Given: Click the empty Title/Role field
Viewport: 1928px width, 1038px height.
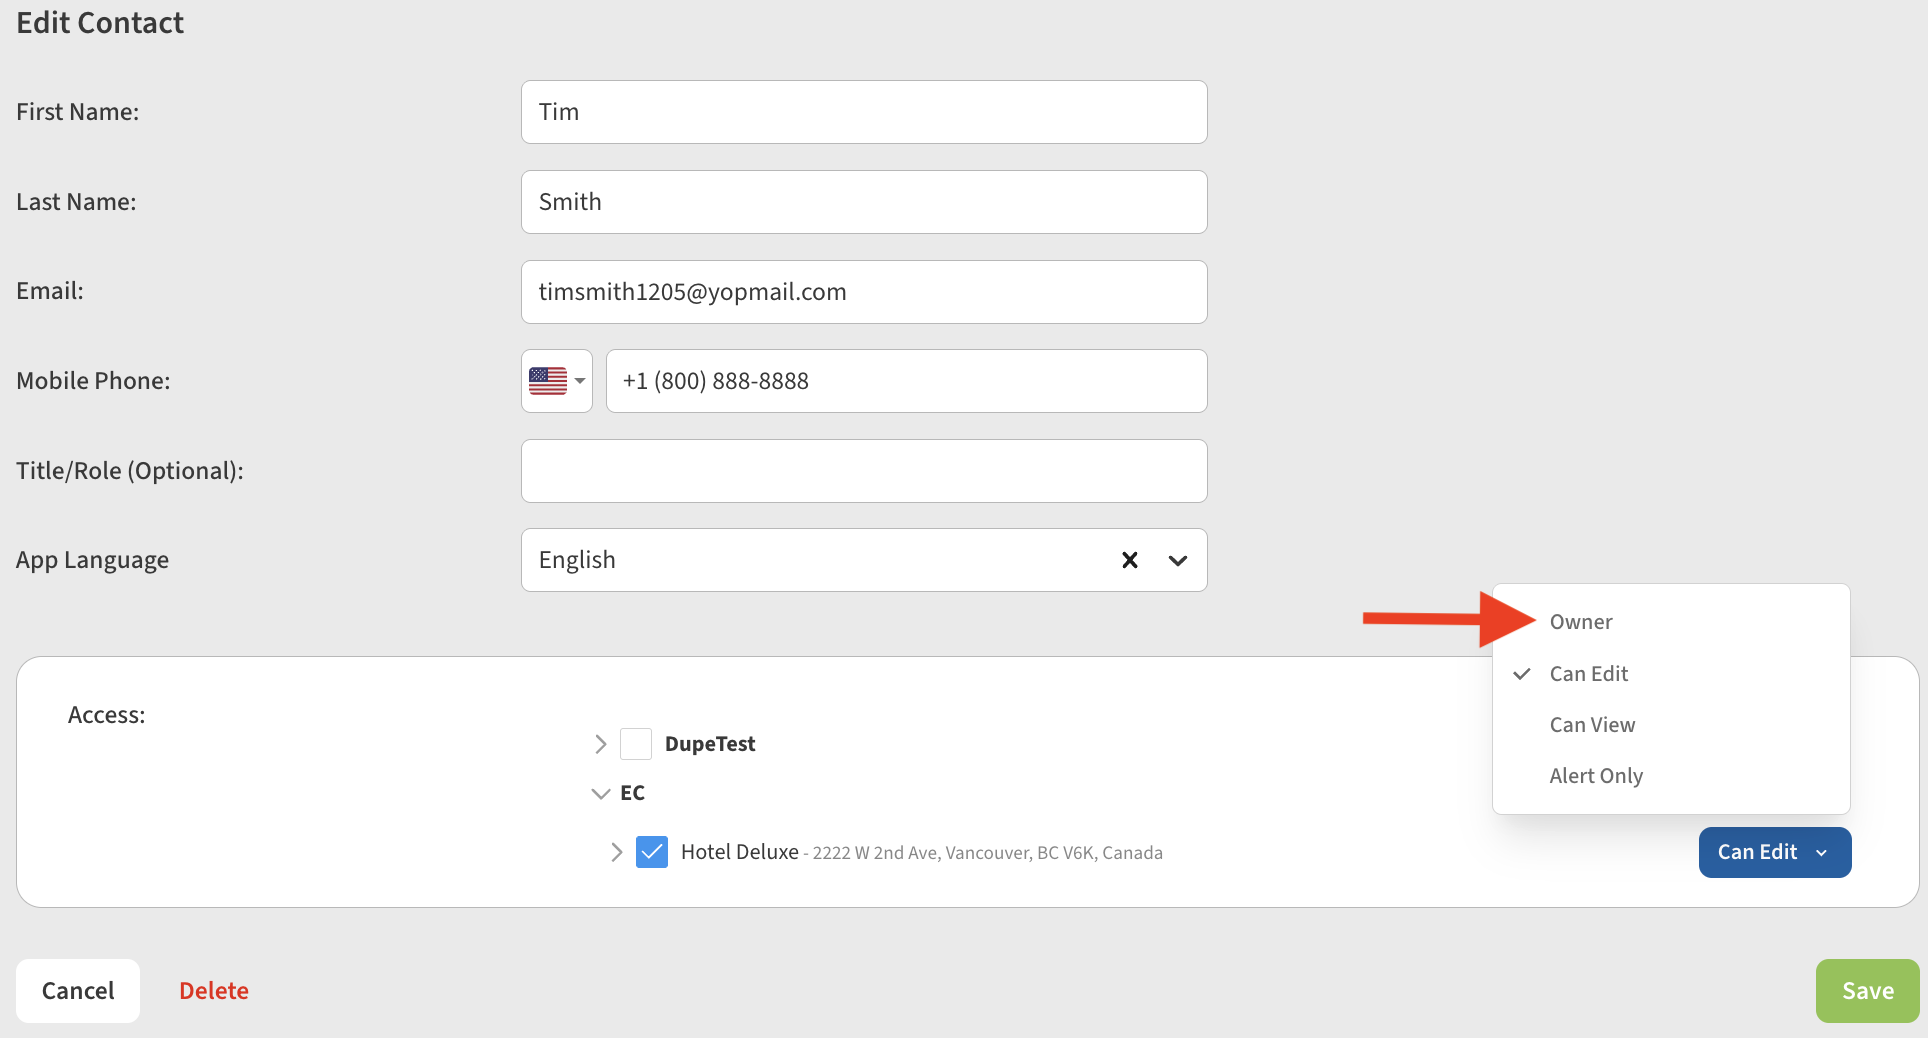Looking at the screenshot, I should point(863,471).
